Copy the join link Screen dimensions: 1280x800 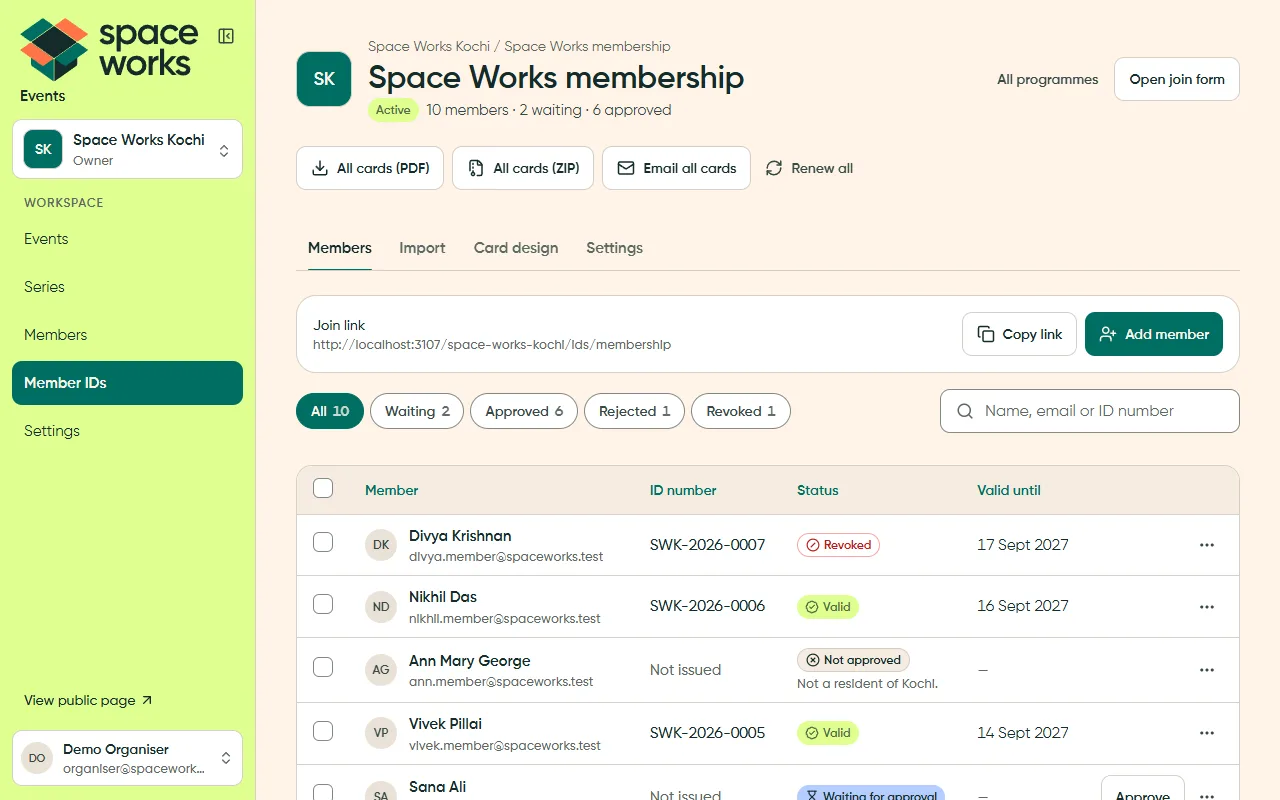pos(1019,334)
